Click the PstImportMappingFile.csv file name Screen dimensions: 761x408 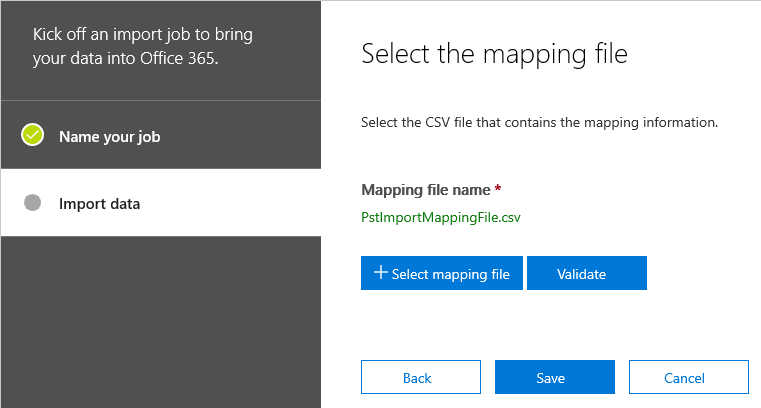441,217
